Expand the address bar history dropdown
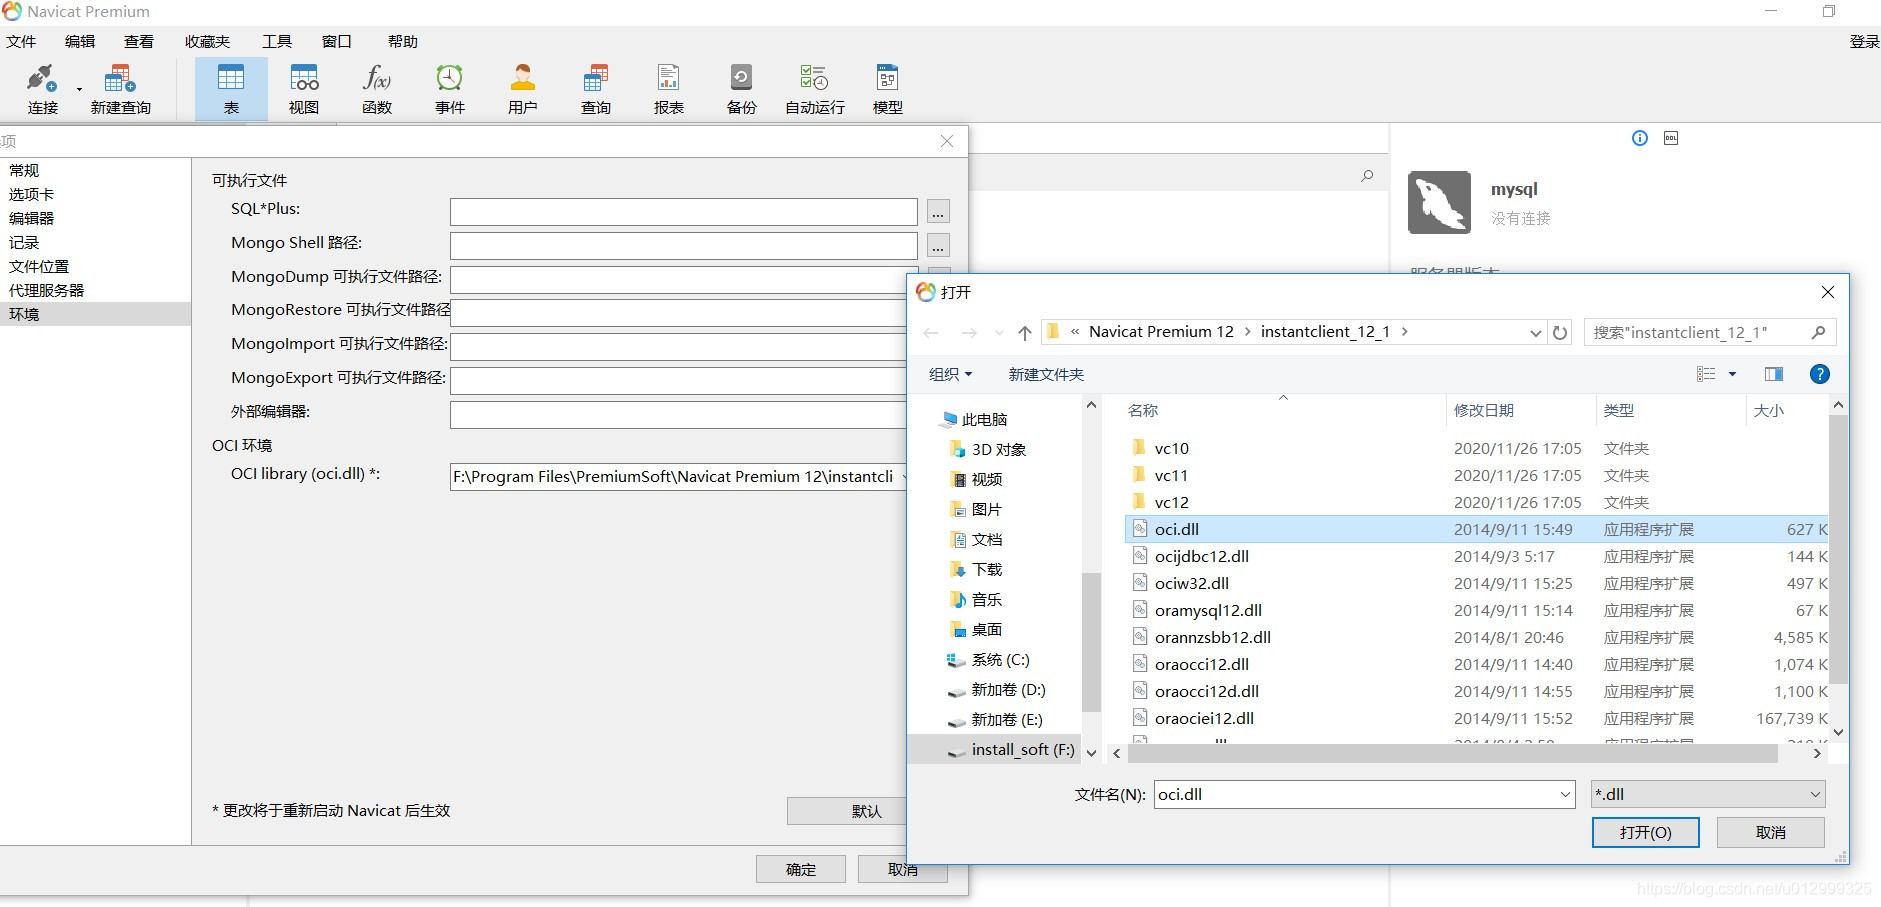 pos(1536,333)
